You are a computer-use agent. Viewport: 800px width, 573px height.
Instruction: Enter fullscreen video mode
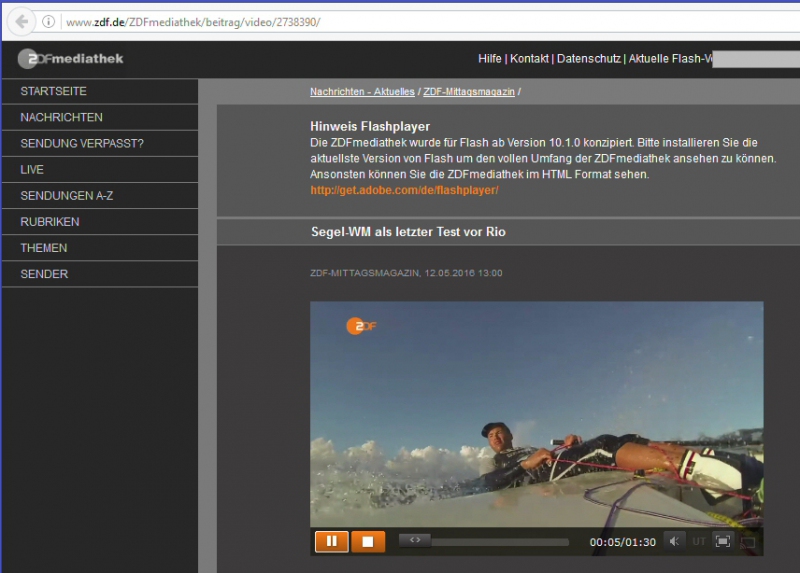[x=723, y=541]
